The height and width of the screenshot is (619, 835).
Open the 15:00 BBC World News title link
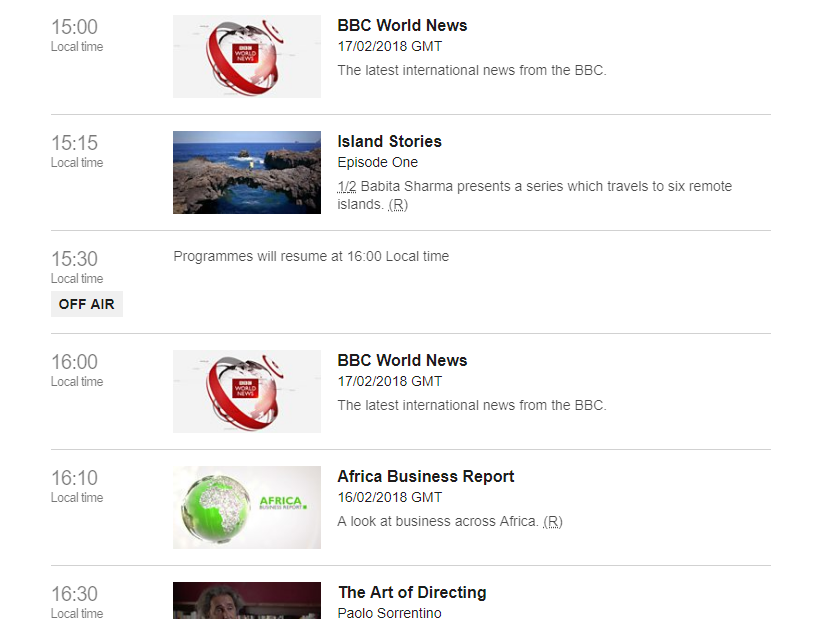[402, 26]
